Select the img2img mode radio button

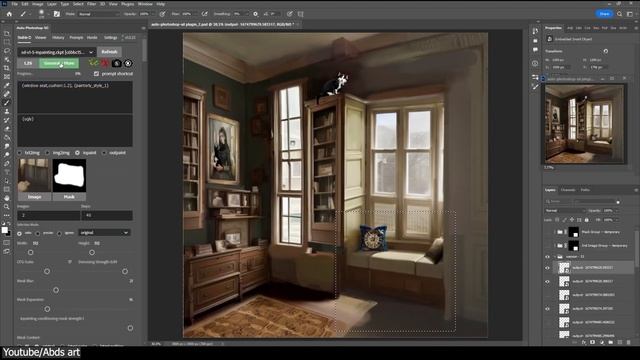click(x=47, y=153)
